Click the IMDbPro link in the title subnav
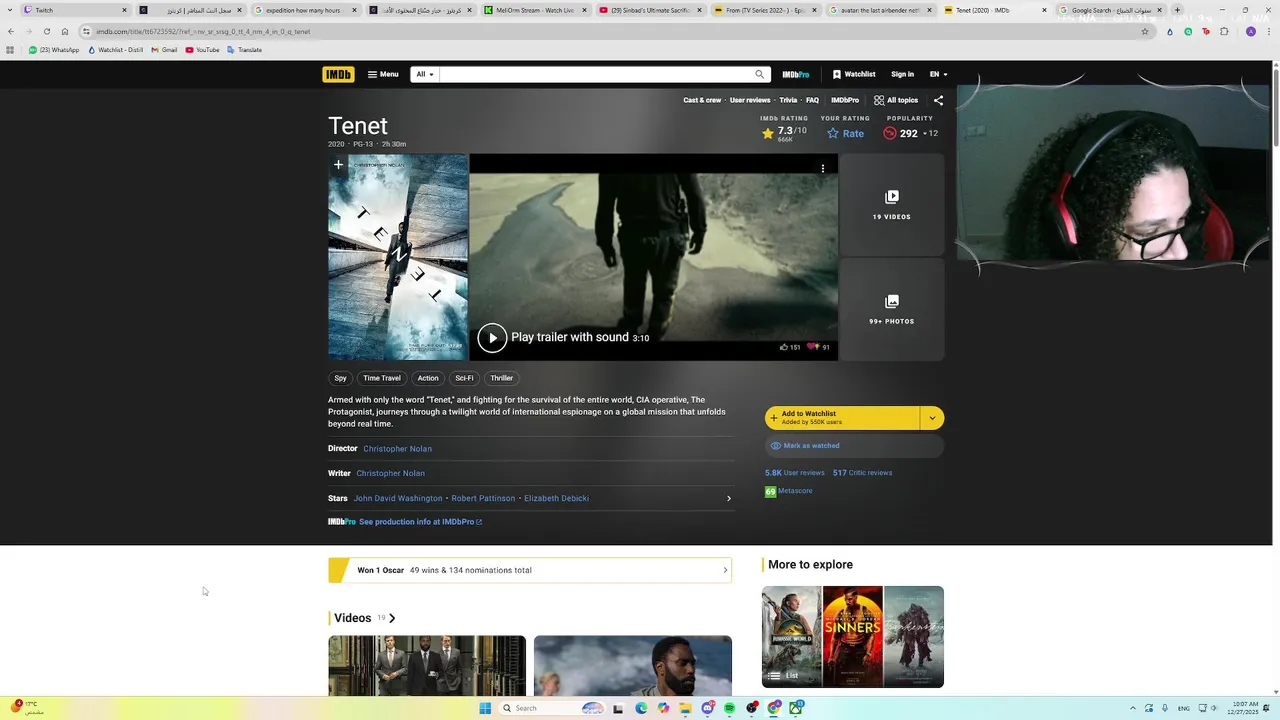Screen dimensions: 1280x720 (845, 100)
